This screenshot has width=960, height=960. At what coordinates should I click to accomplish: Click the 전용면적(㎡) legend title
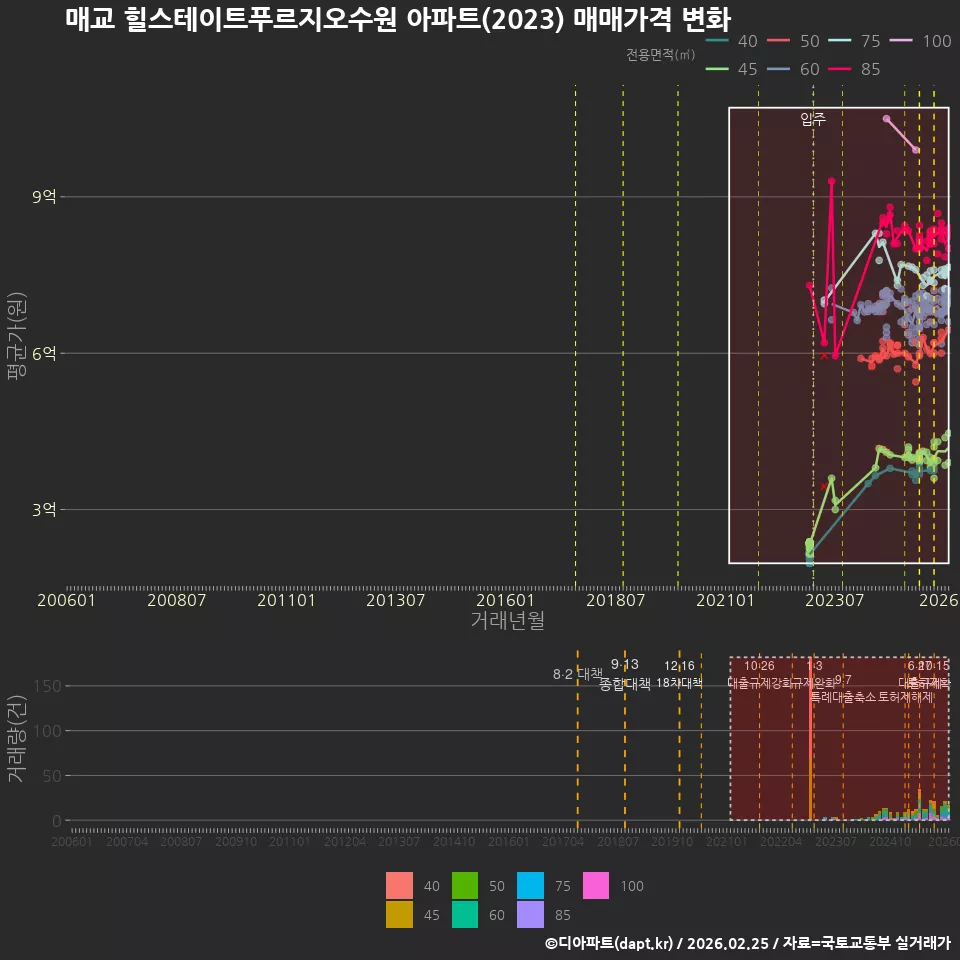coord(660,54)
